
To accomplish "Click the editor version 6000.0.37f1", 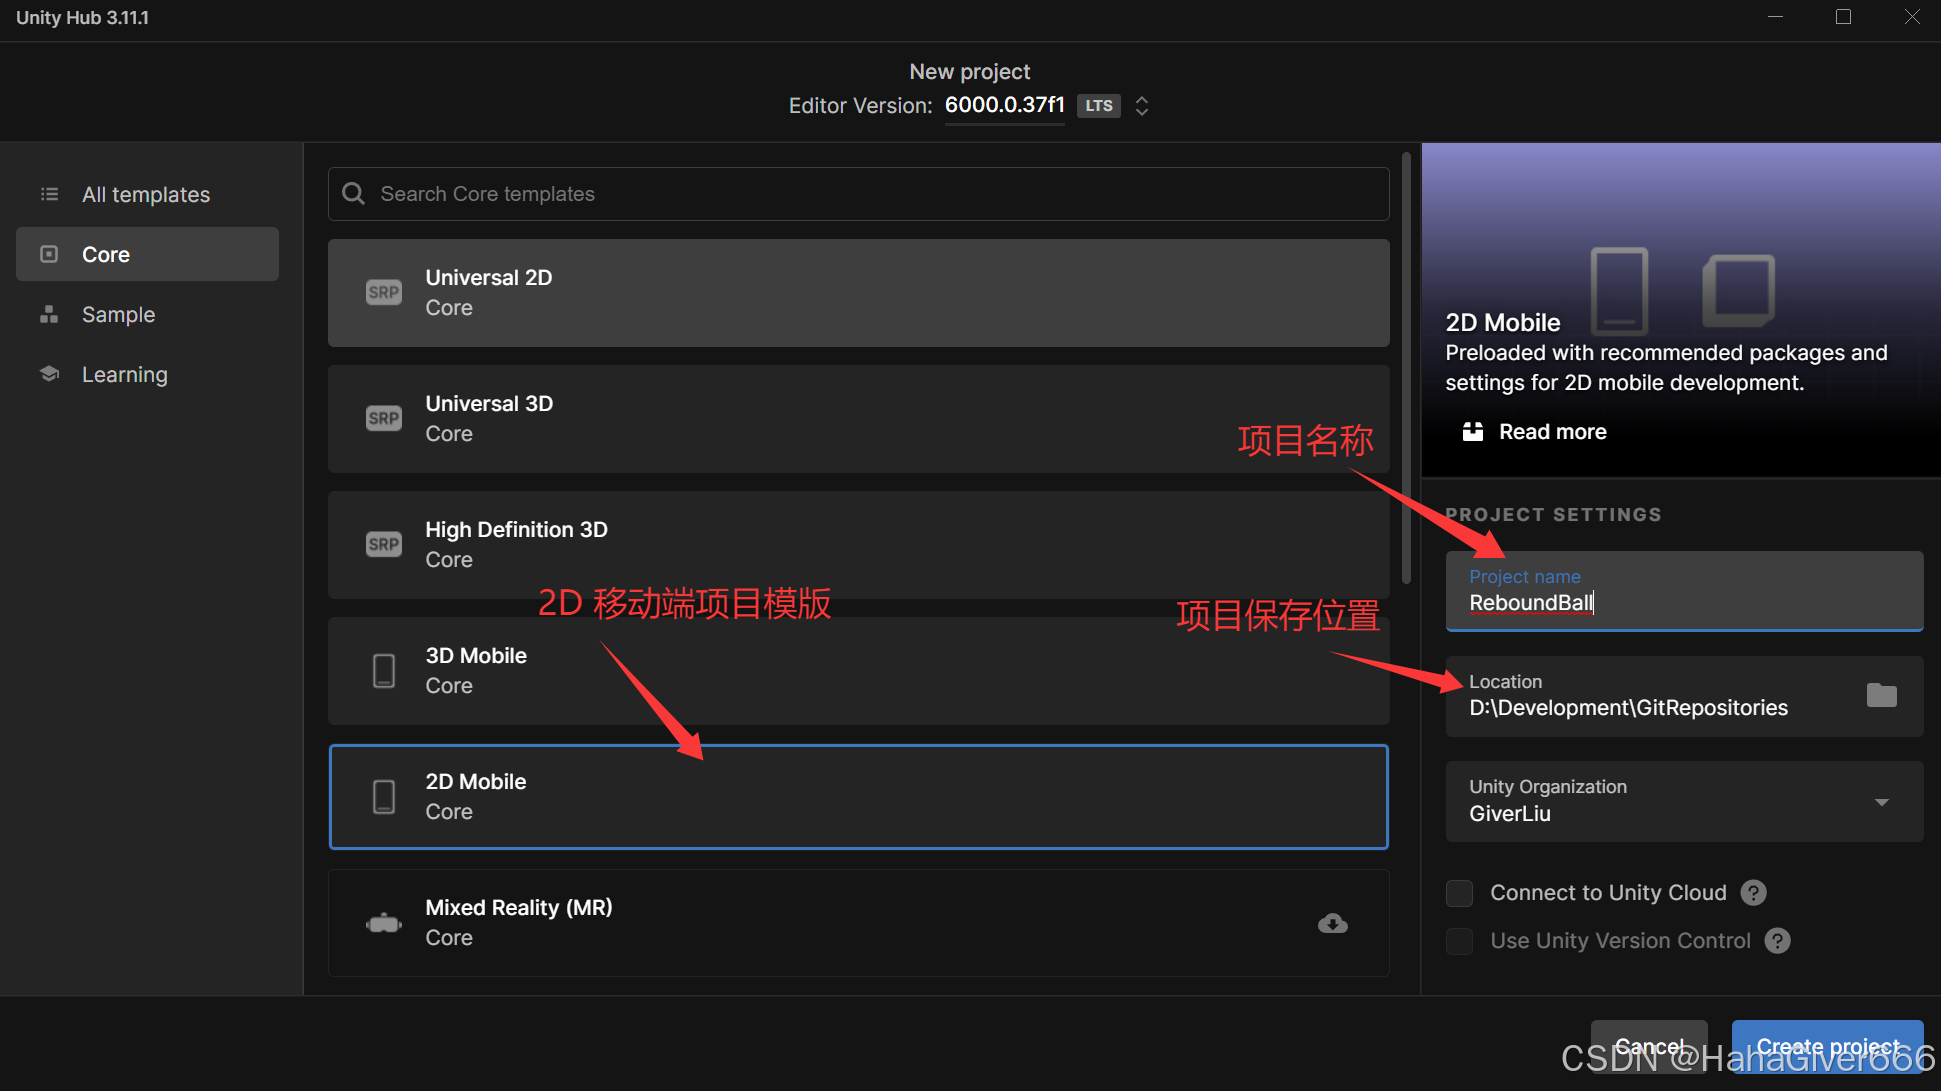I will pos(1004,105).
